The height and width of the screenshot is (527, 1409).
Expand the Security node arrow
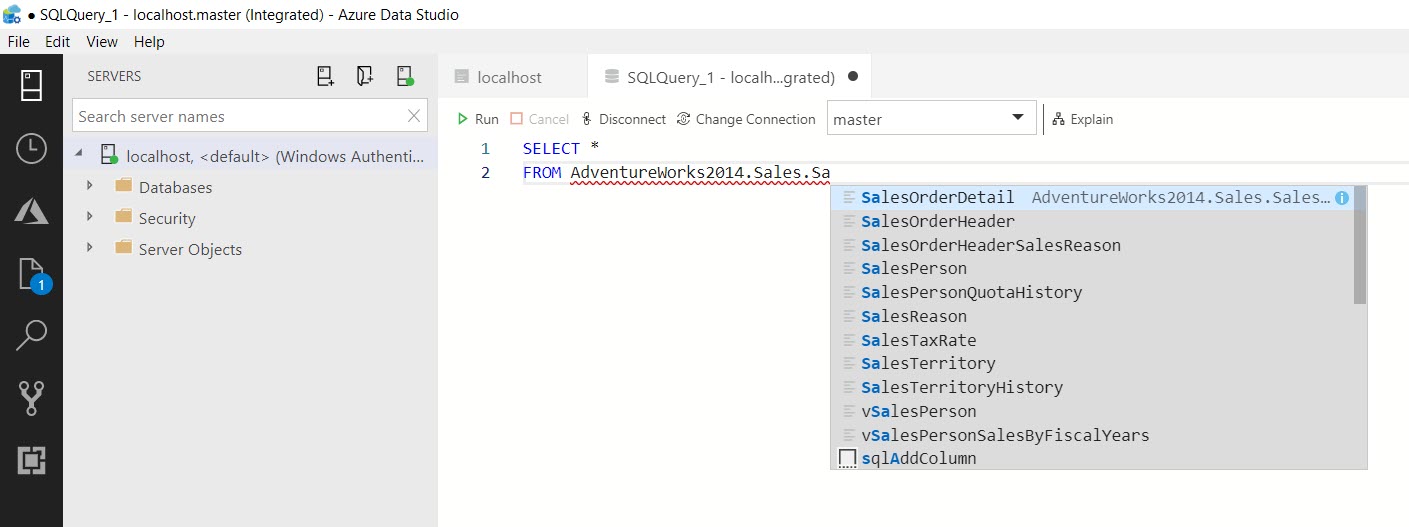pos(90,217)
